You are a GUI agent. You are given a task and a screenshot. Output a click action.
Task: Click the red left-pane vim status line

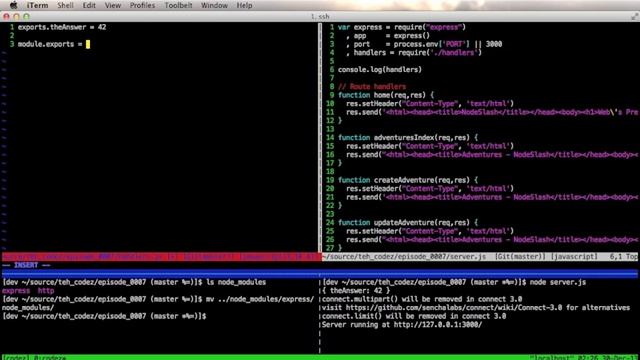point(161,257)
